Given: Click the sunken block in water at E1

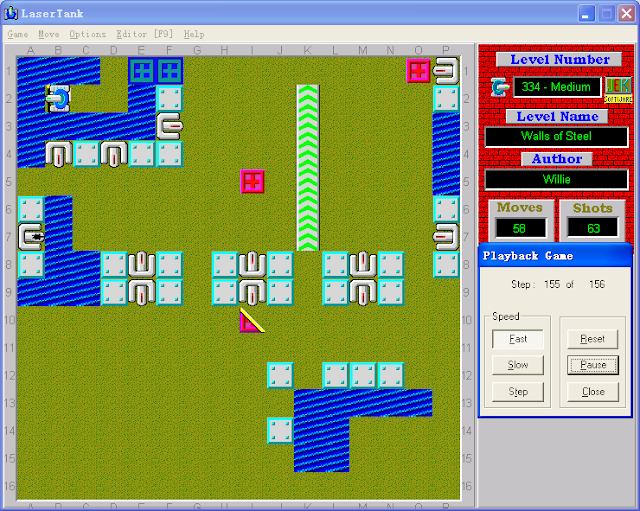Looking at the screenshot, I should pyautogui.click(x=142, y=71).
